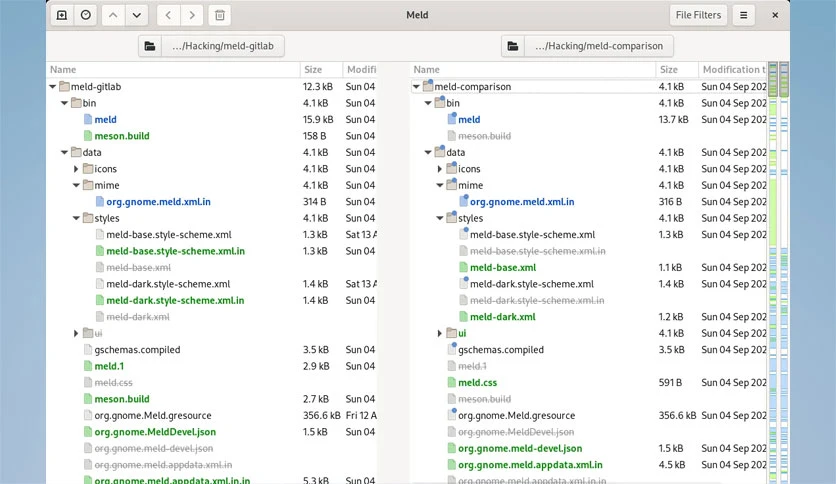Collapse the meld-gitlab root folder
The height and width of the screenshot is (484, 836).
pyautogui.click(x=52, y=86)
